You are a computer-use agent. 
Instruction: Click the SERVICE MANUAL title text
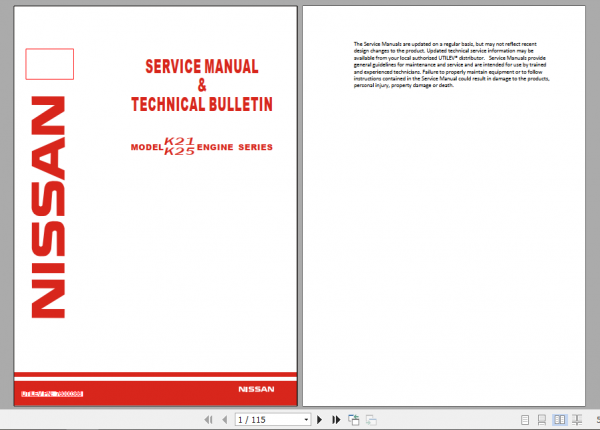202,66
